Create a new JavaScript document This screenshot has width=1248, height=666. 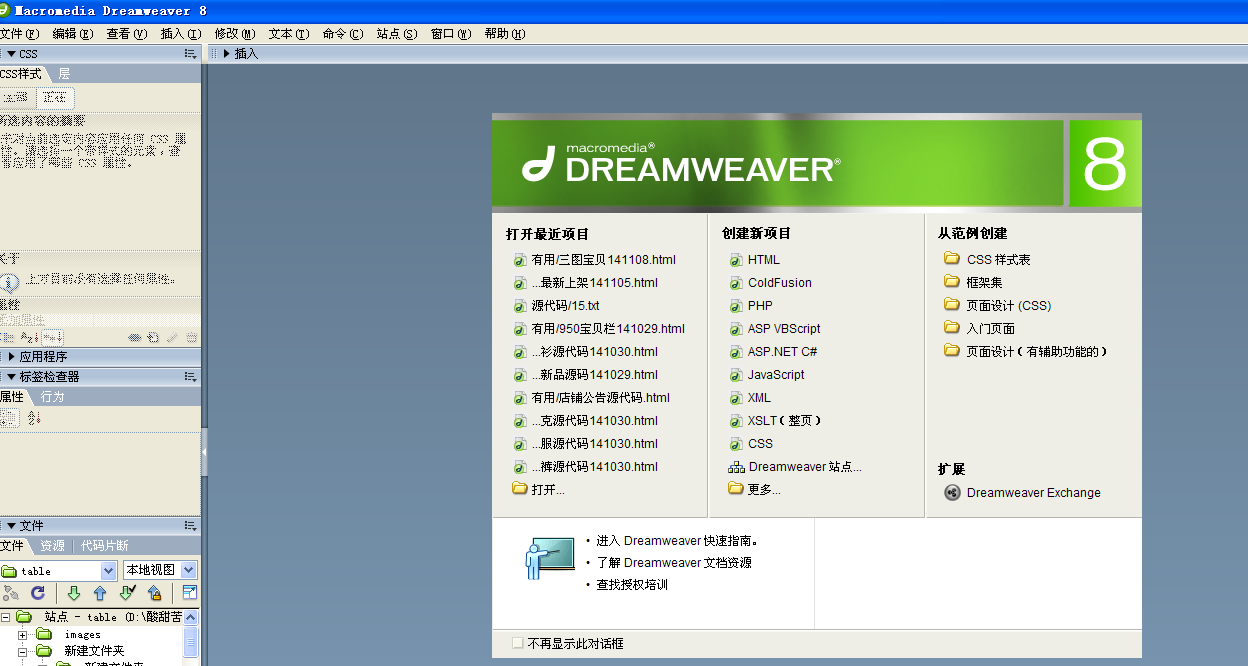point(776,375)
